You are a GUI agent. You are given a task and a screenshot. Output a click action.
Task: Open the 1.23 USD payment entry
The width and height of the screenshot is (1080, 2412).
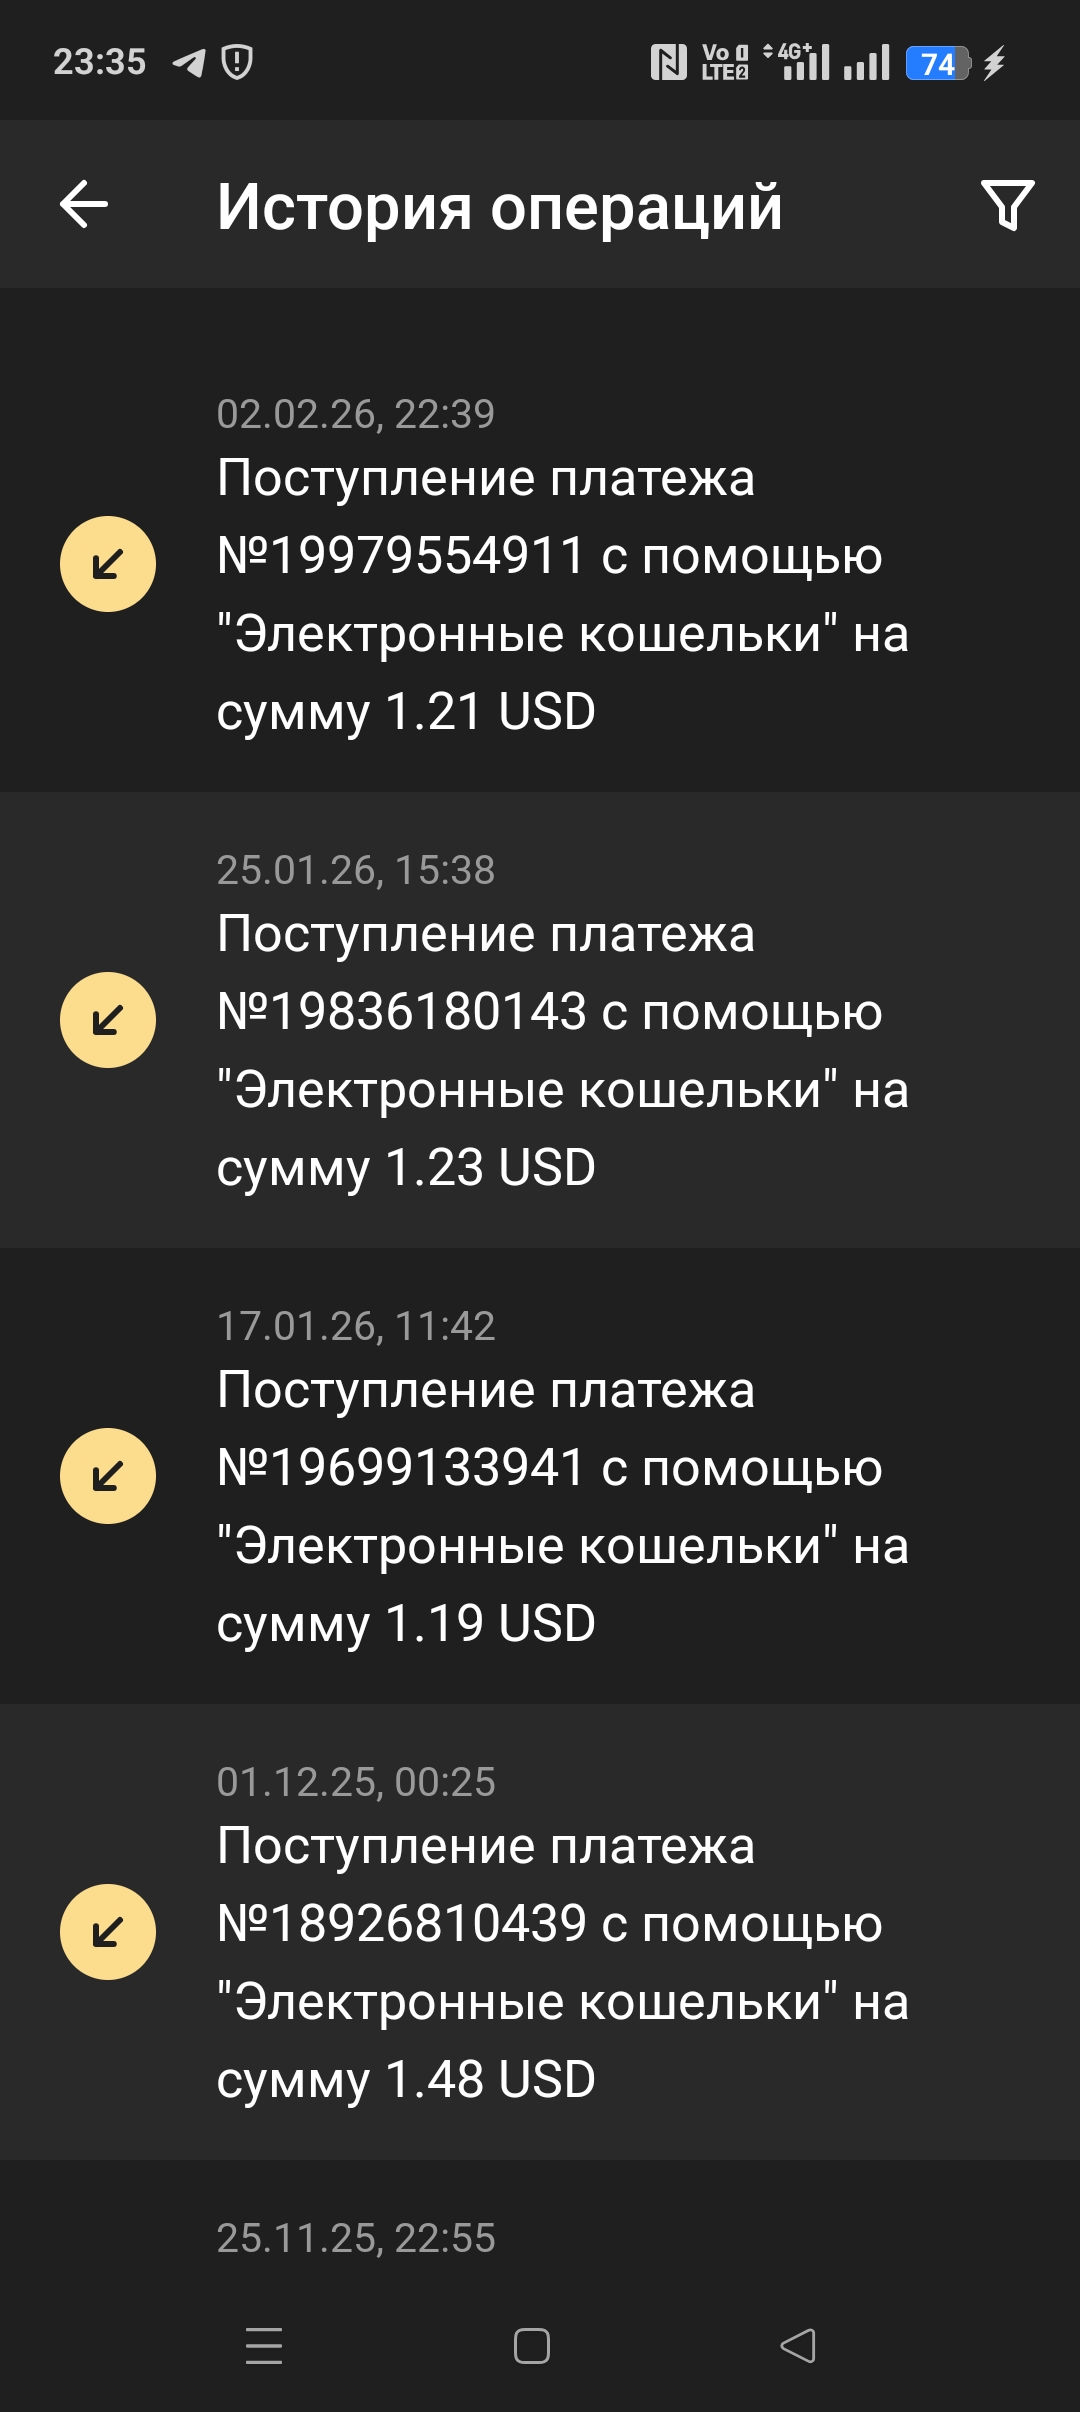[562, 1051]
